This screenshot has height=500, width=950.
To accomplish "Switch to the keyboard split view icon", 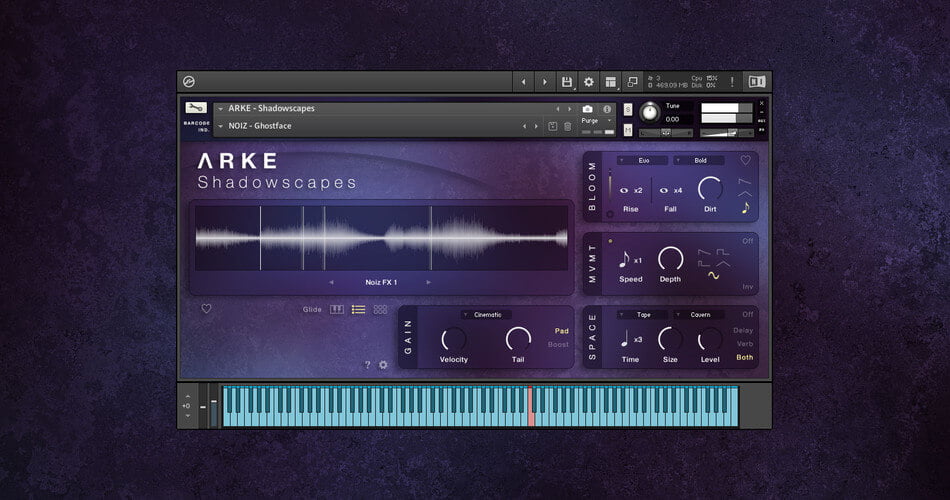I will point(337,310).
